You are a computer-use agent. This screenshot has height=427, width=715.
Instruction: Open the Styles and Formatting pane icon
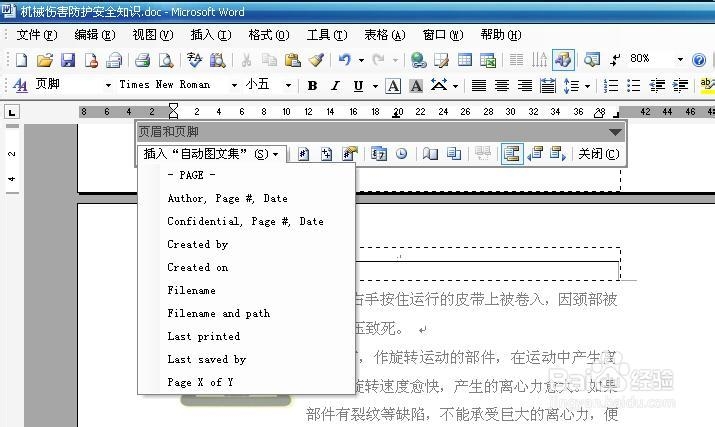[20, 85]
